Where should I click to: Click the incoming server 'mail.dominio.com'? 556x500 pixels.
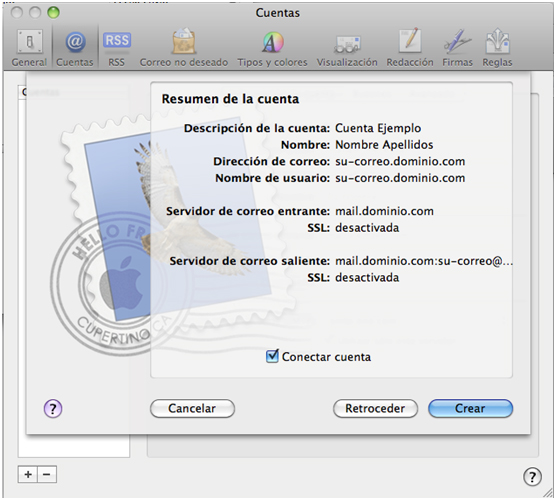point(384,211)
